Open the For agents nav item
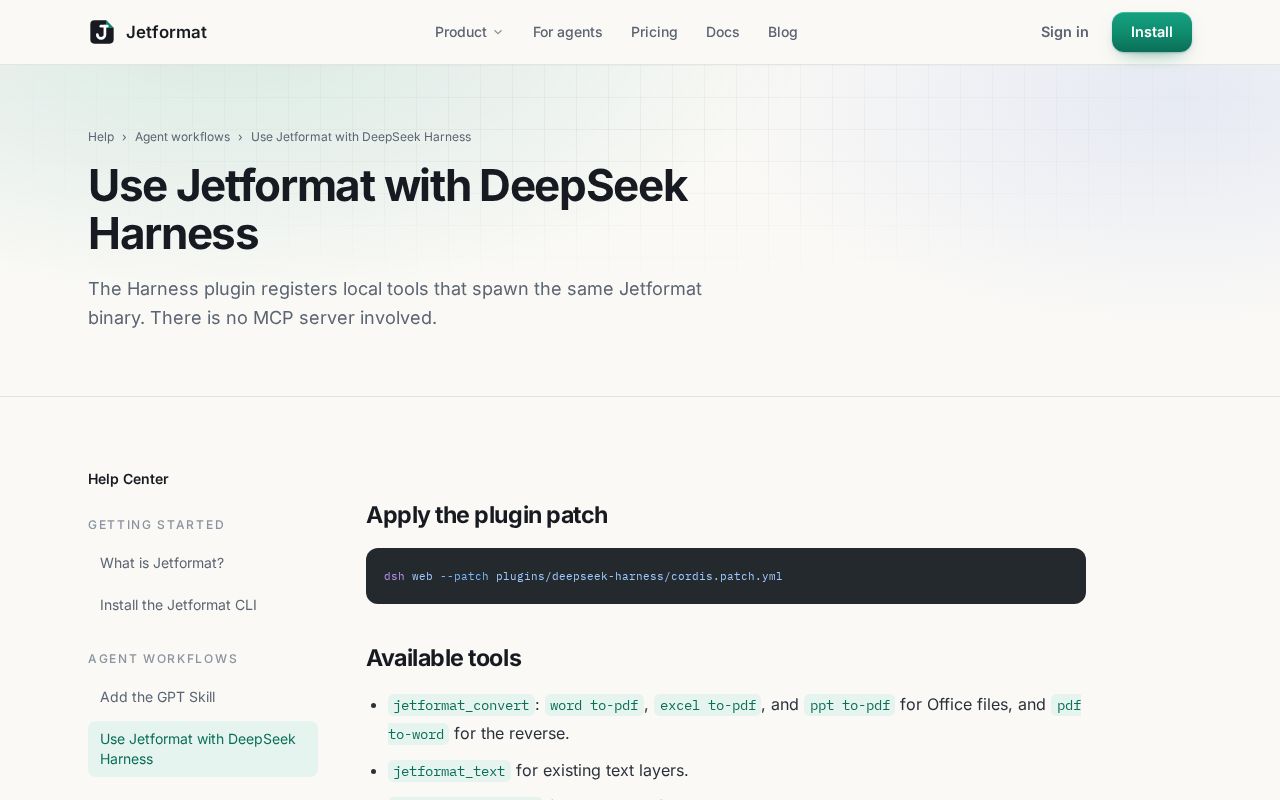 [567, 32]
